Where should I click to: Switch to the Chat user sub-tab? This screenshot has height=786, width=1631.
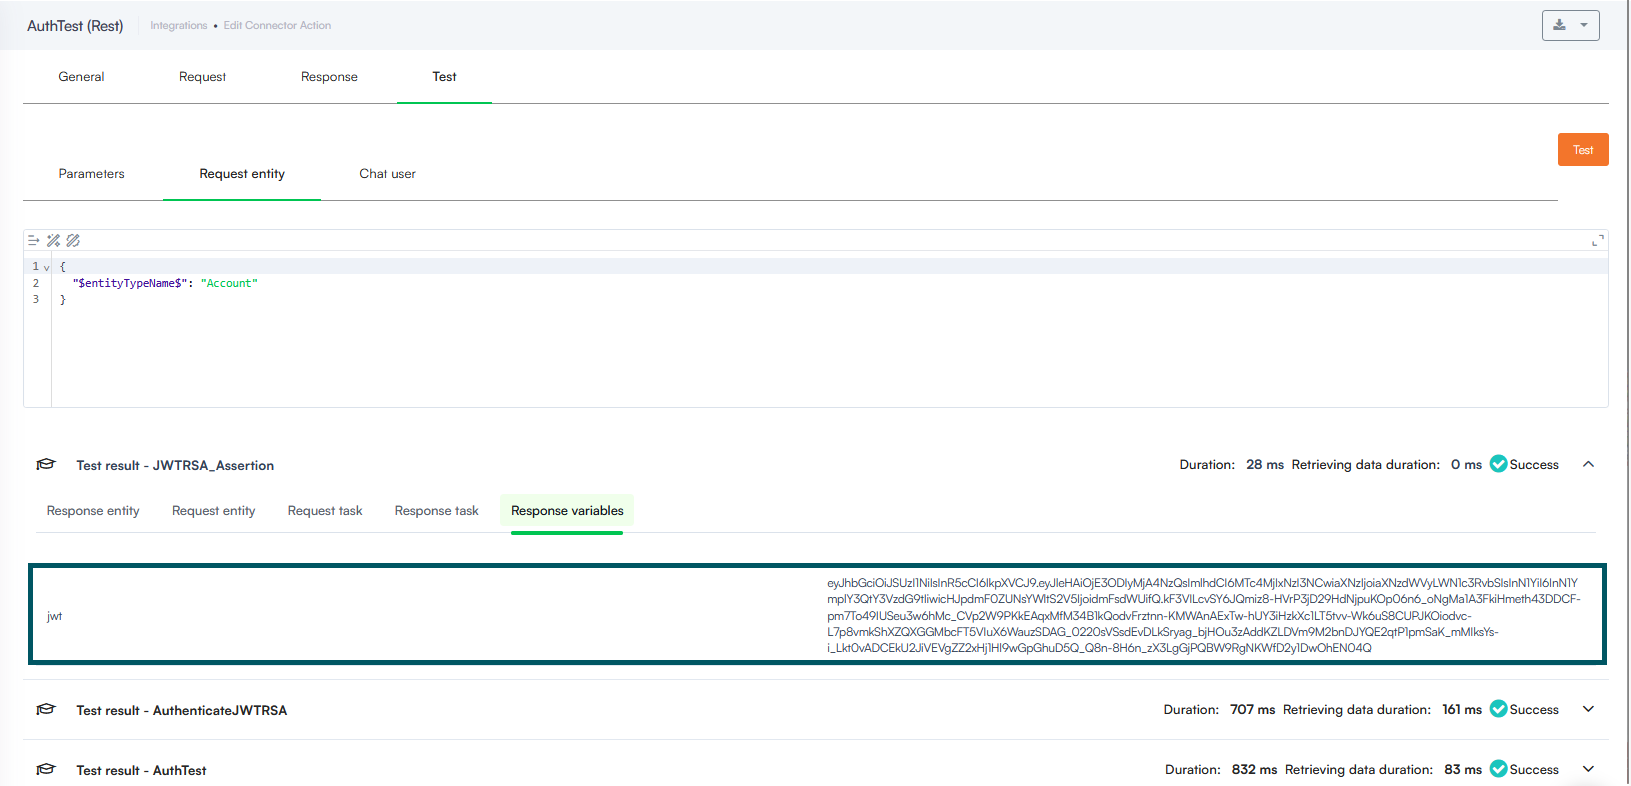pyautogui.click(x=387, y=174)
